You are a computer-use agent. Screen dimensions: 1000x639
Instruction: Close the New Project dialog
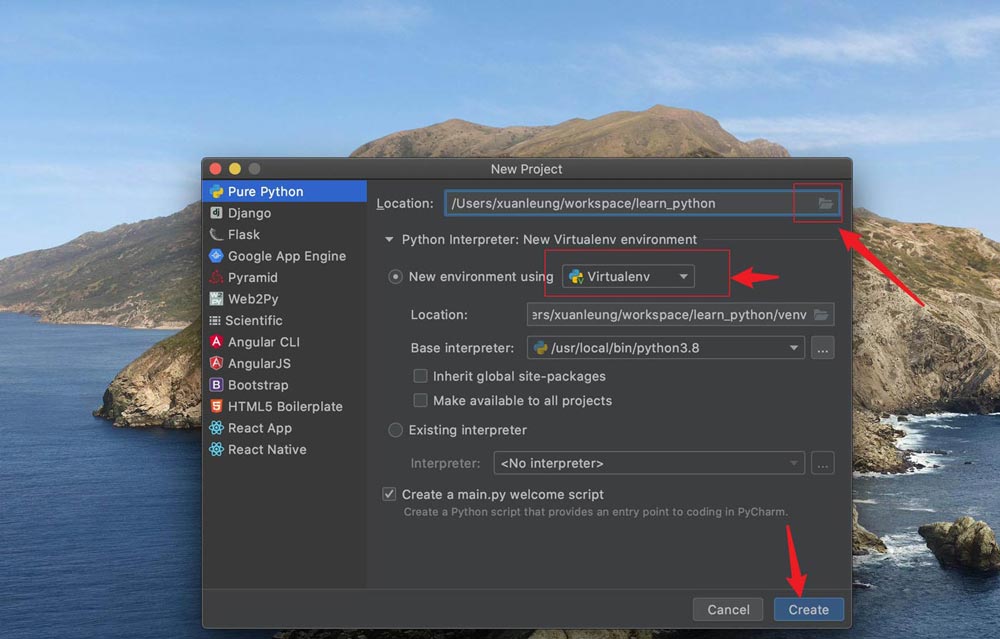216,169
